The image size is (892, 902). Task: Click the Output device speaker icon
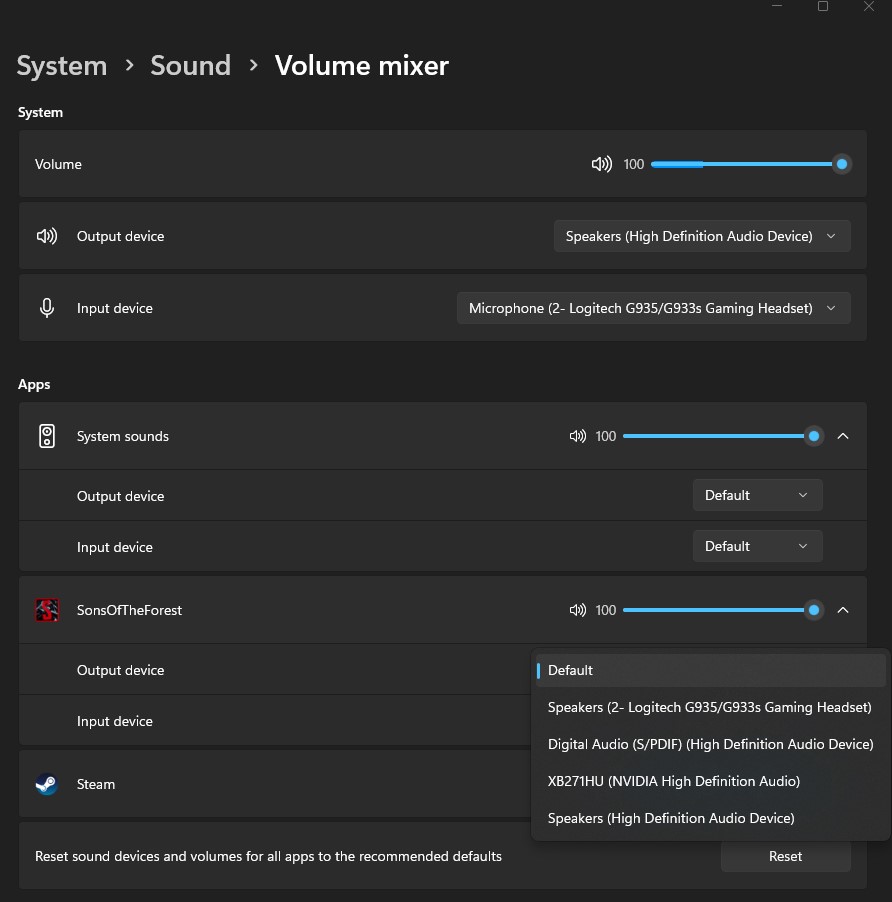point(47,236)
